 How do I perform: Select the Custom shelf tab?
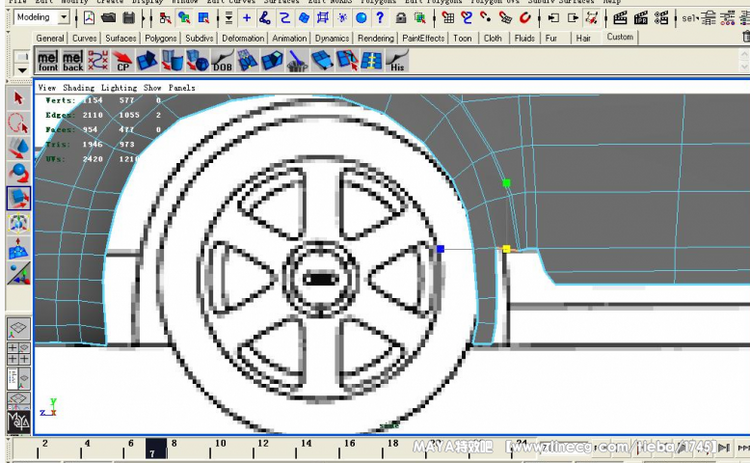pyautogui.click(x=620, y=37)
